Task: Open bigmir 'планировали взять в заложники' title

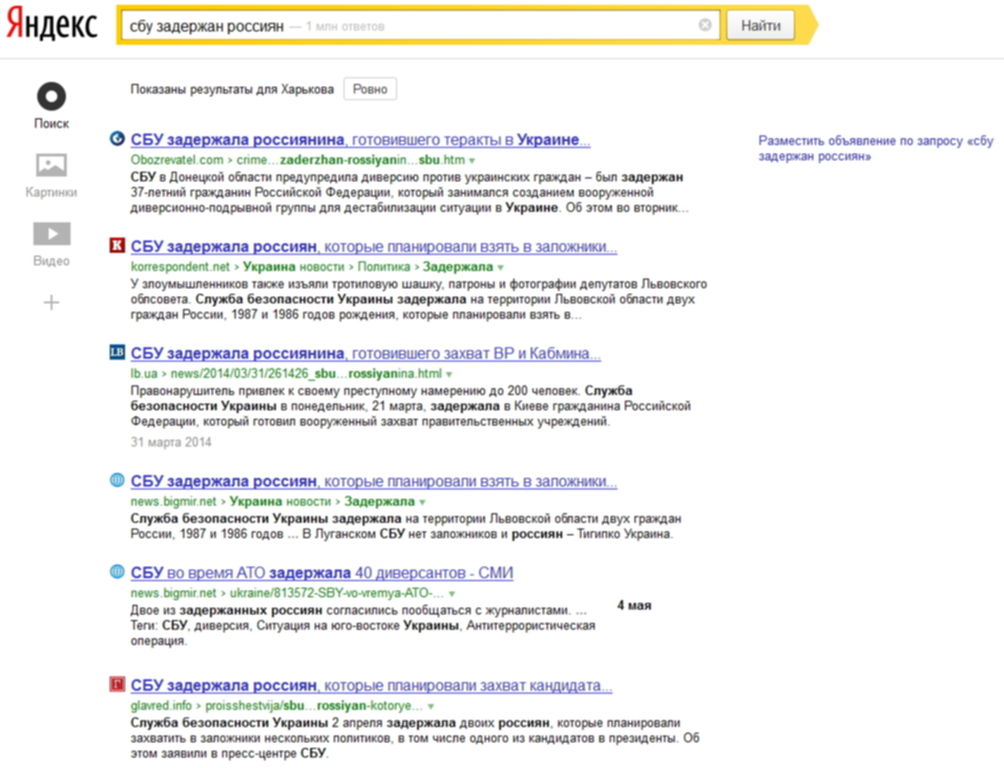Action: click(374, 481)
